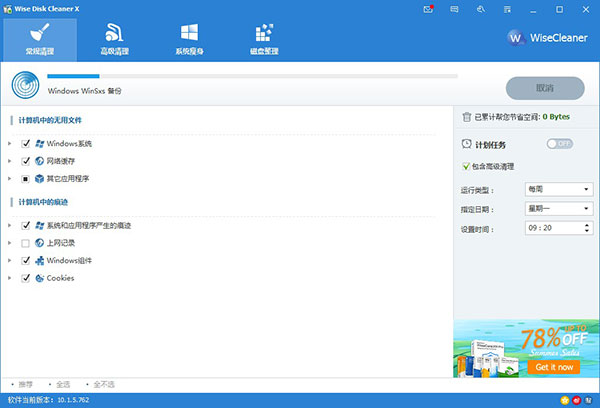Click the Cookies item icon

point(39,278)
